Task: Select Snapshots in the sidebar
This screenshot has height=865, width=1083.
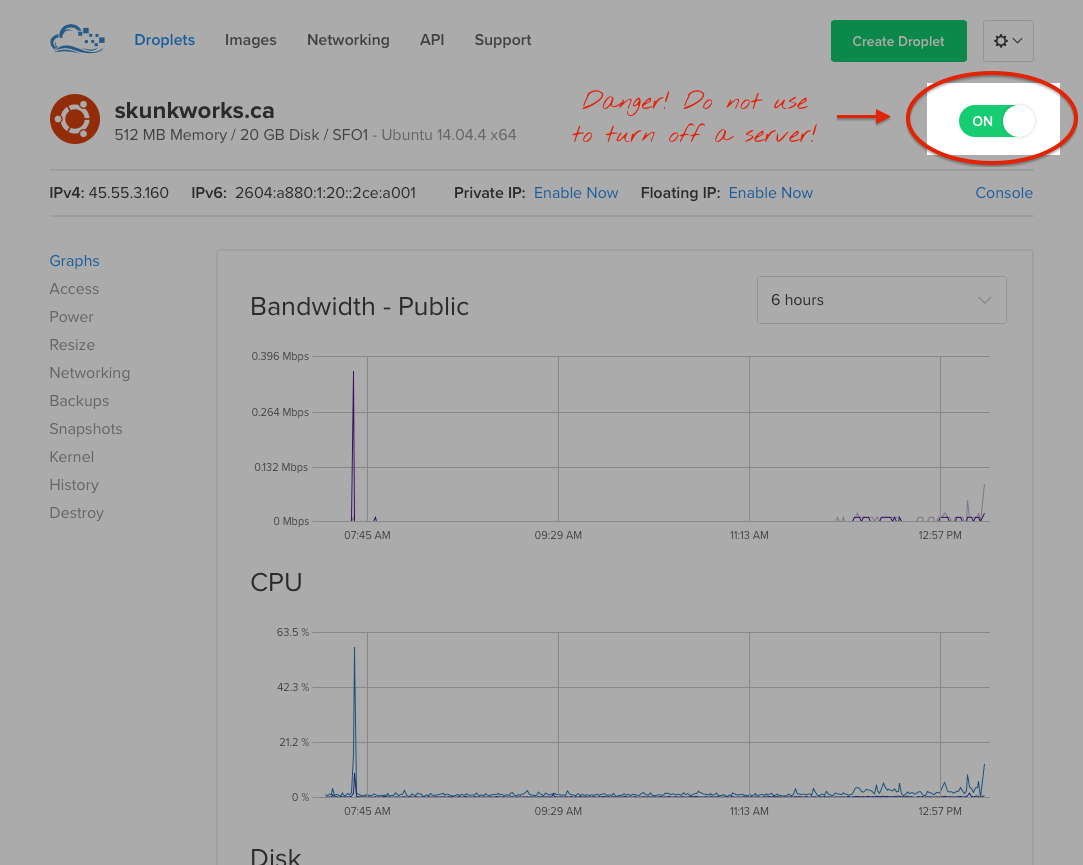Action: [86, 428]
